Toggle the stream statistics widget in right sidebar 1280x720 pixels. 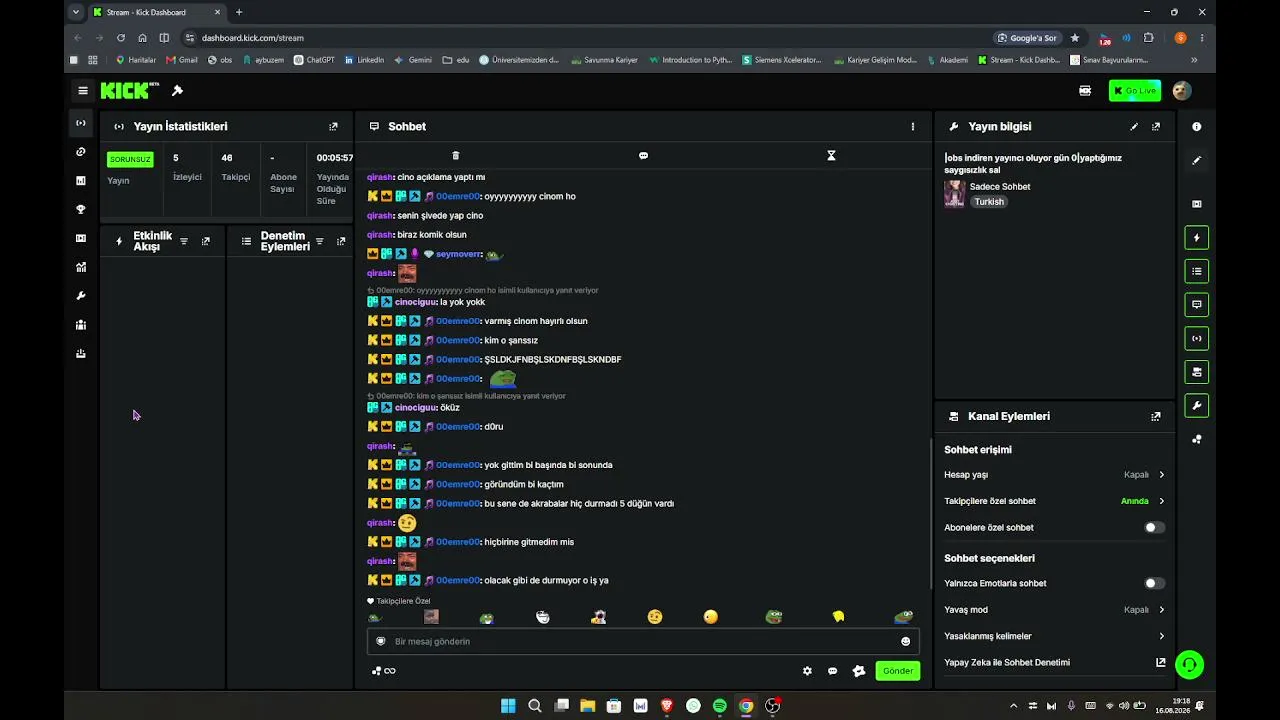pos(1197,339)
